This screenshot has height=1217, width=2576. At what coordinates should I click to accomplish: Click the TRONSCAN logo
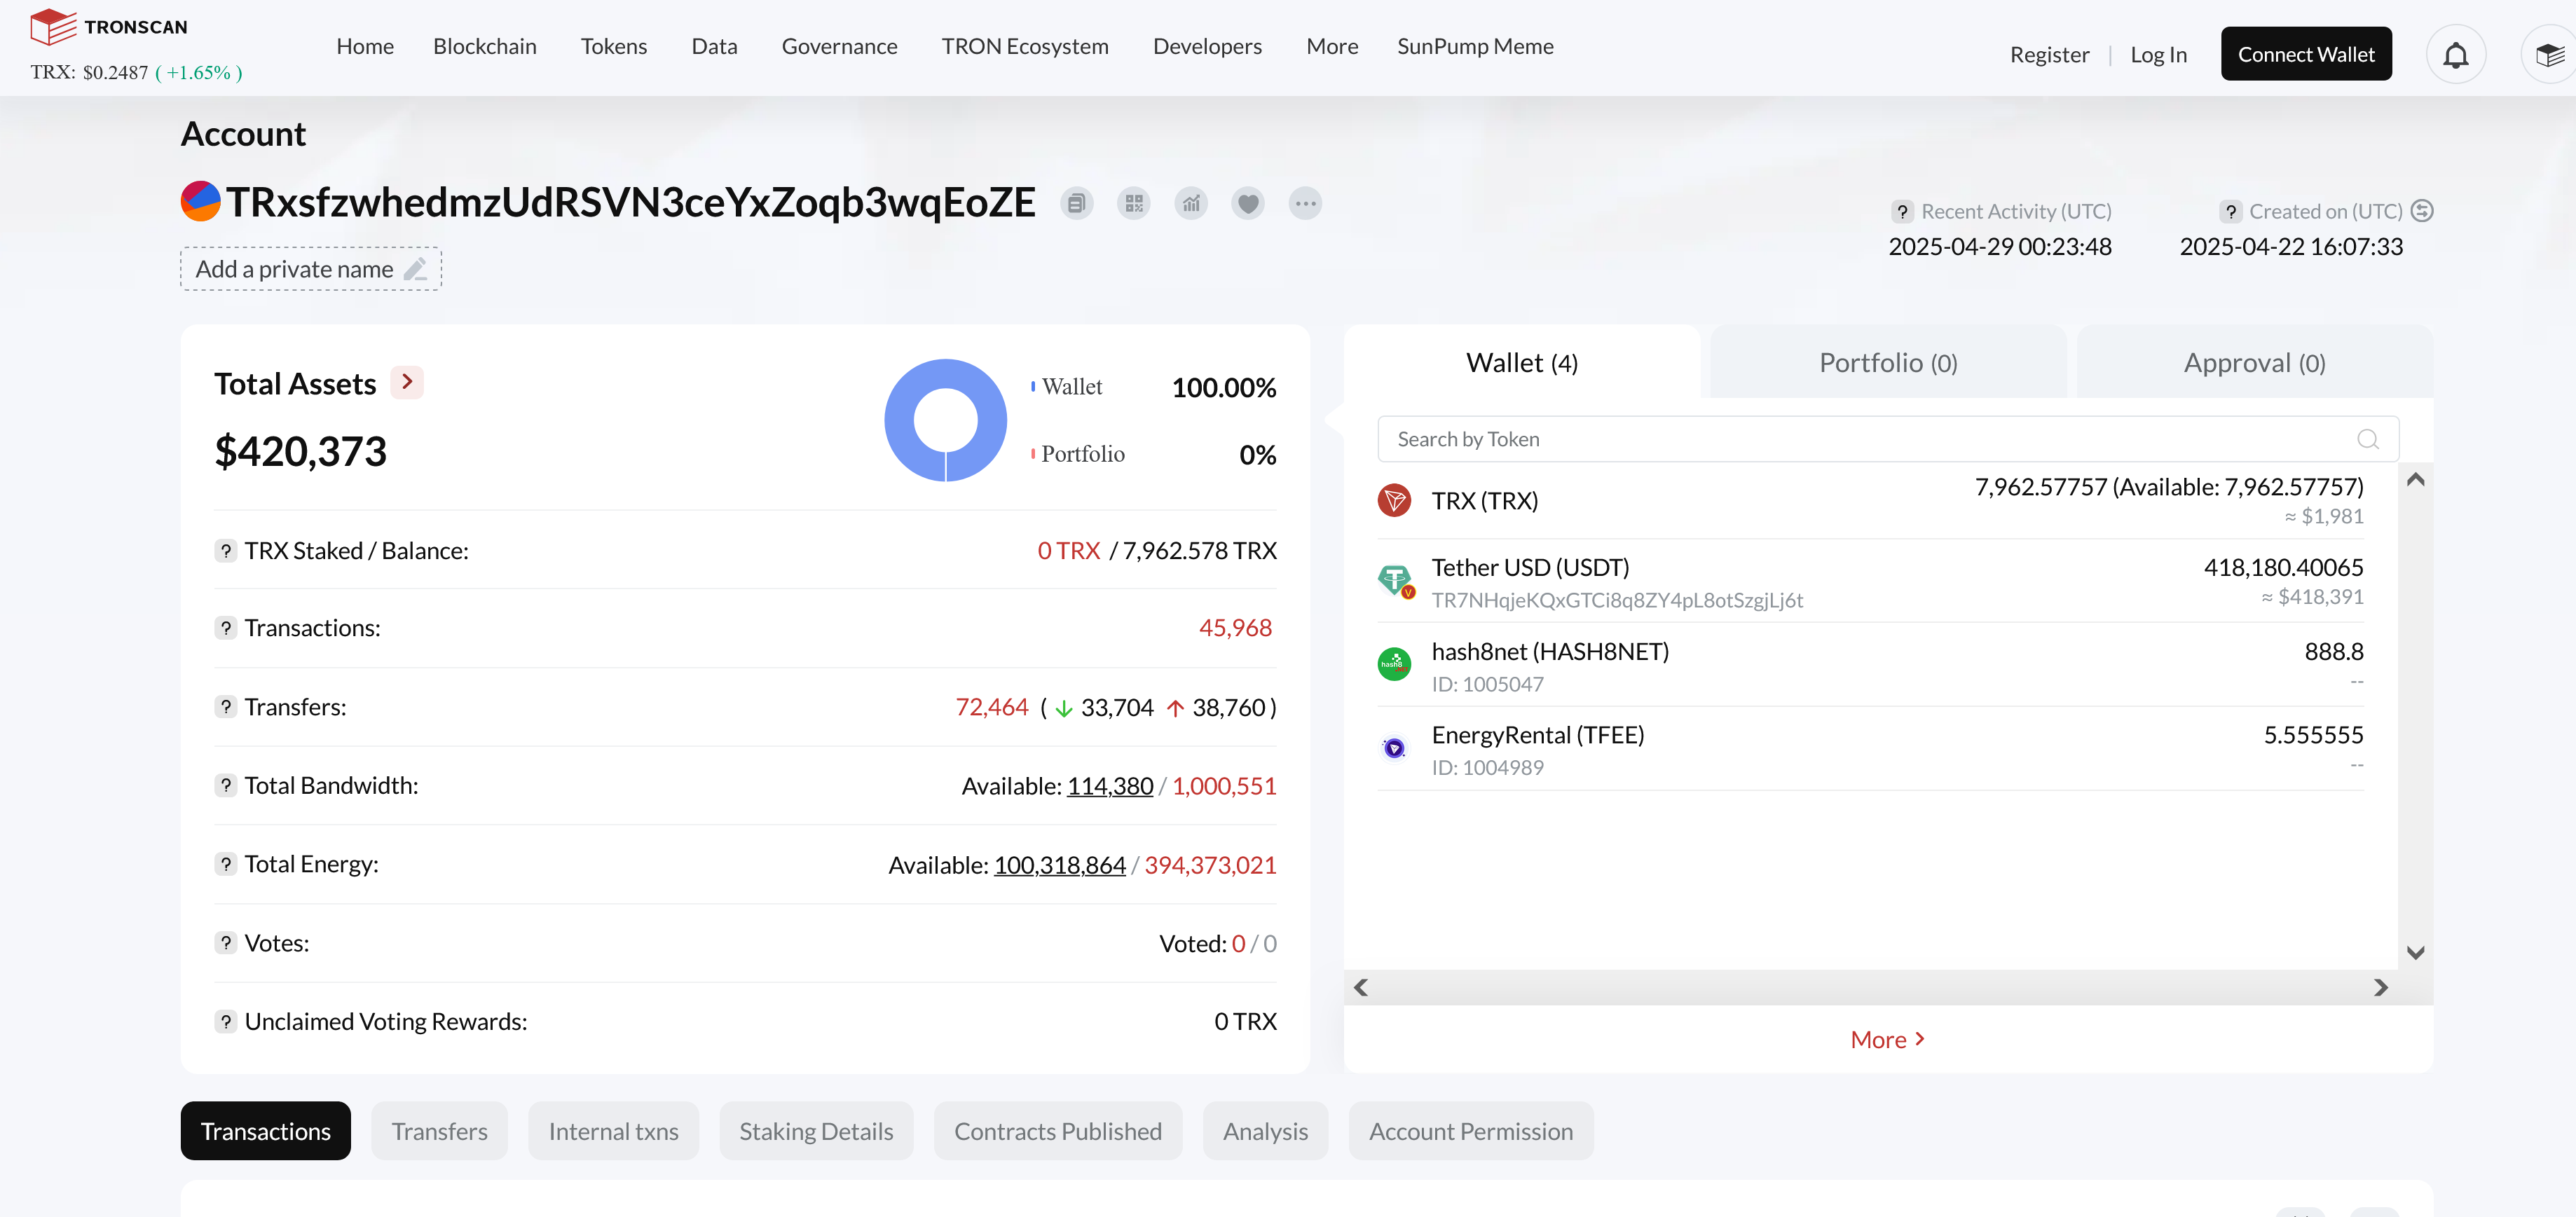[x=109, y=27]
